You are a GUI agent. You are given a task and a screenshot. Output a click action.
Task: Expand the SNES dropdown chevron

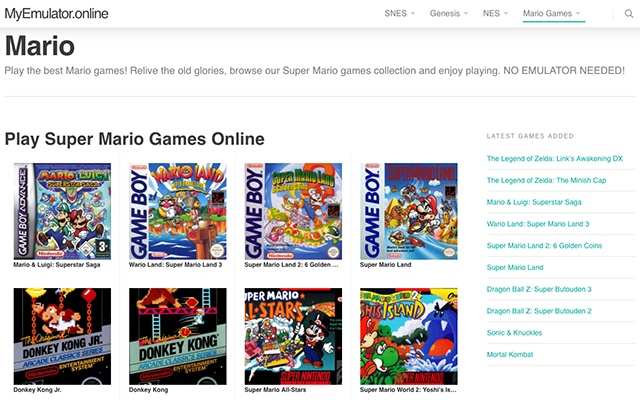413,13
